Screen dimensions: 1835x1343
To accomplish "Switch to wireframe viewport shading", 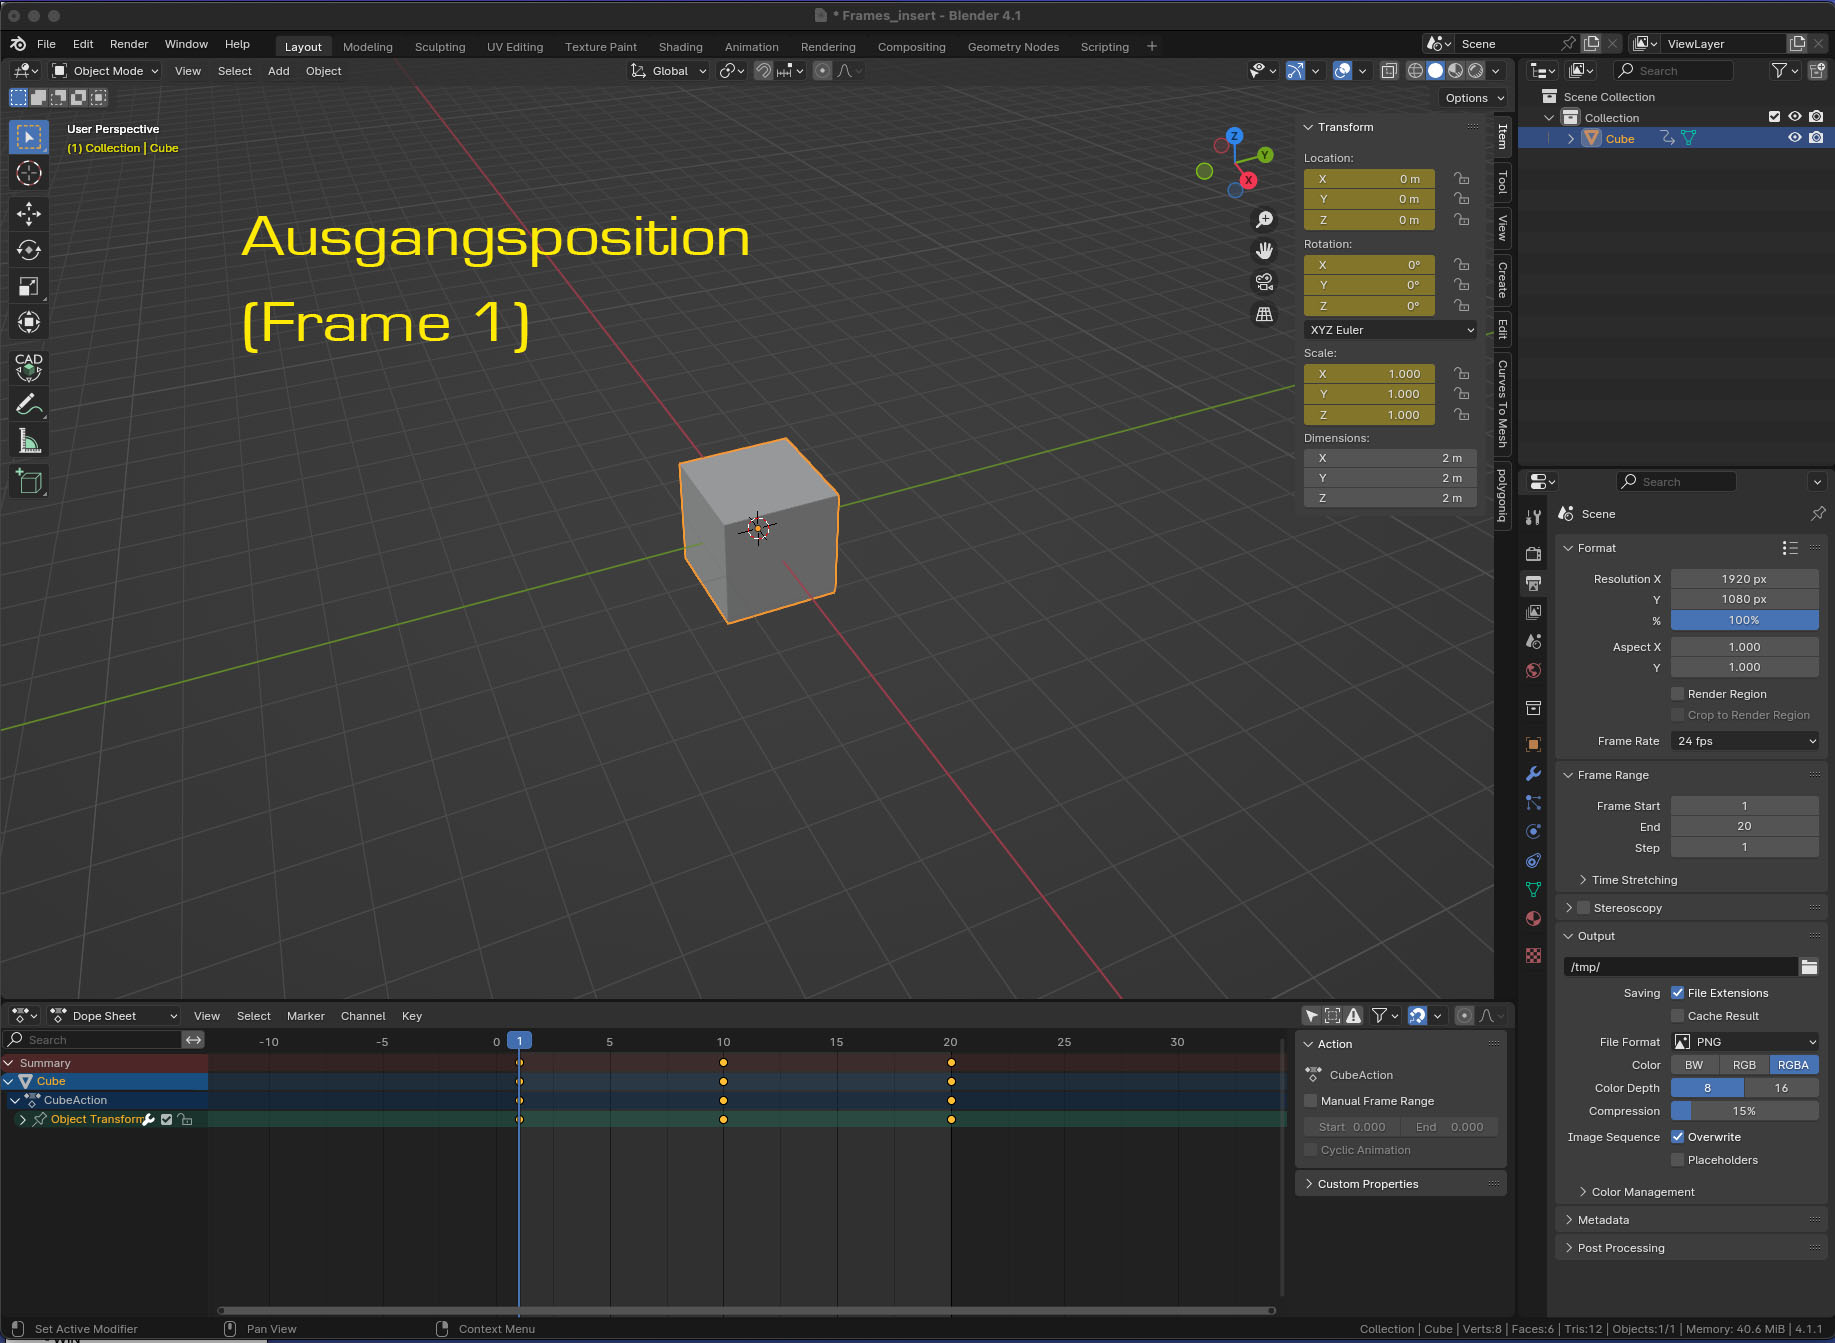I will (x=1415, y=71).
